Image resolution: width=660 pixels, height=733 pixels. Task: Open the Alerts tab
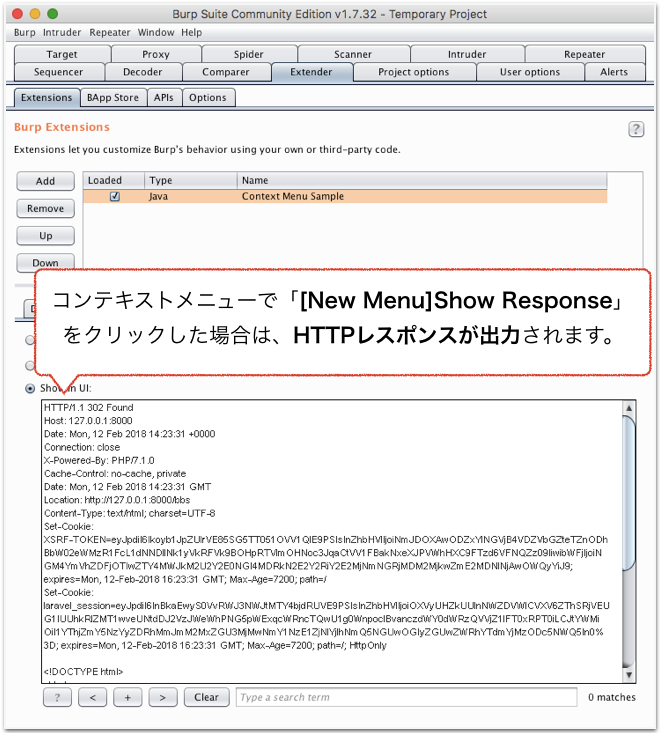614,72
